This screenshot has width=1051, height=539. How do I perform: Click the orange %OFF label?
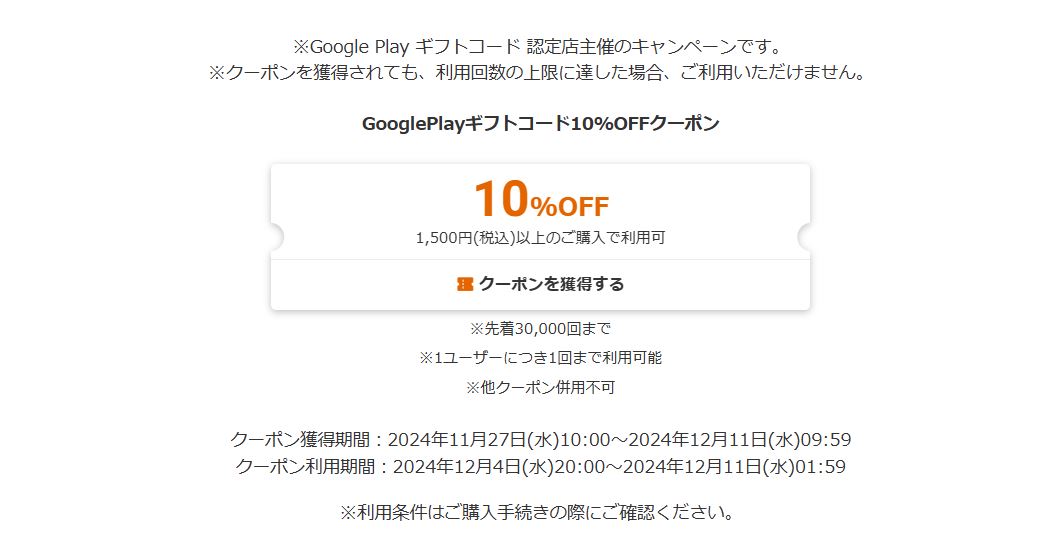(x=569, y=206)
